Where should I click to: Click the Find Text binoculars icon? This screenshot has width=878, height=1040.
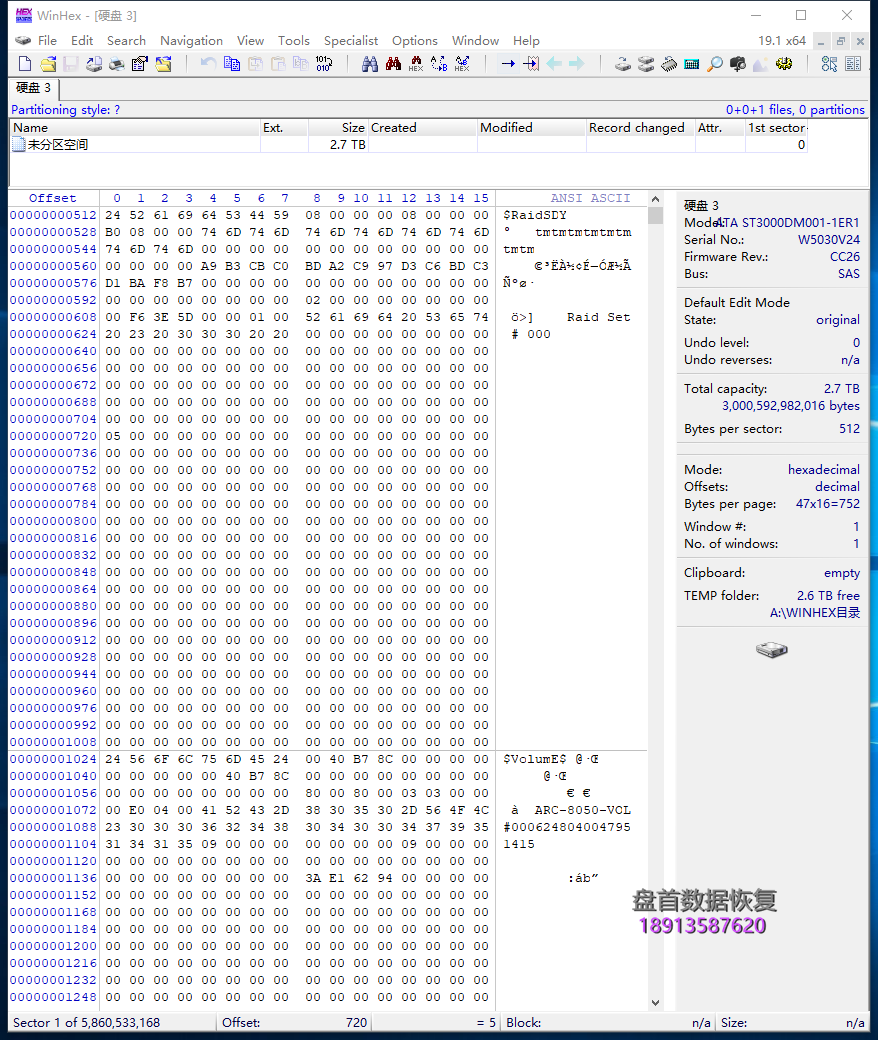[x=369, y=64]
